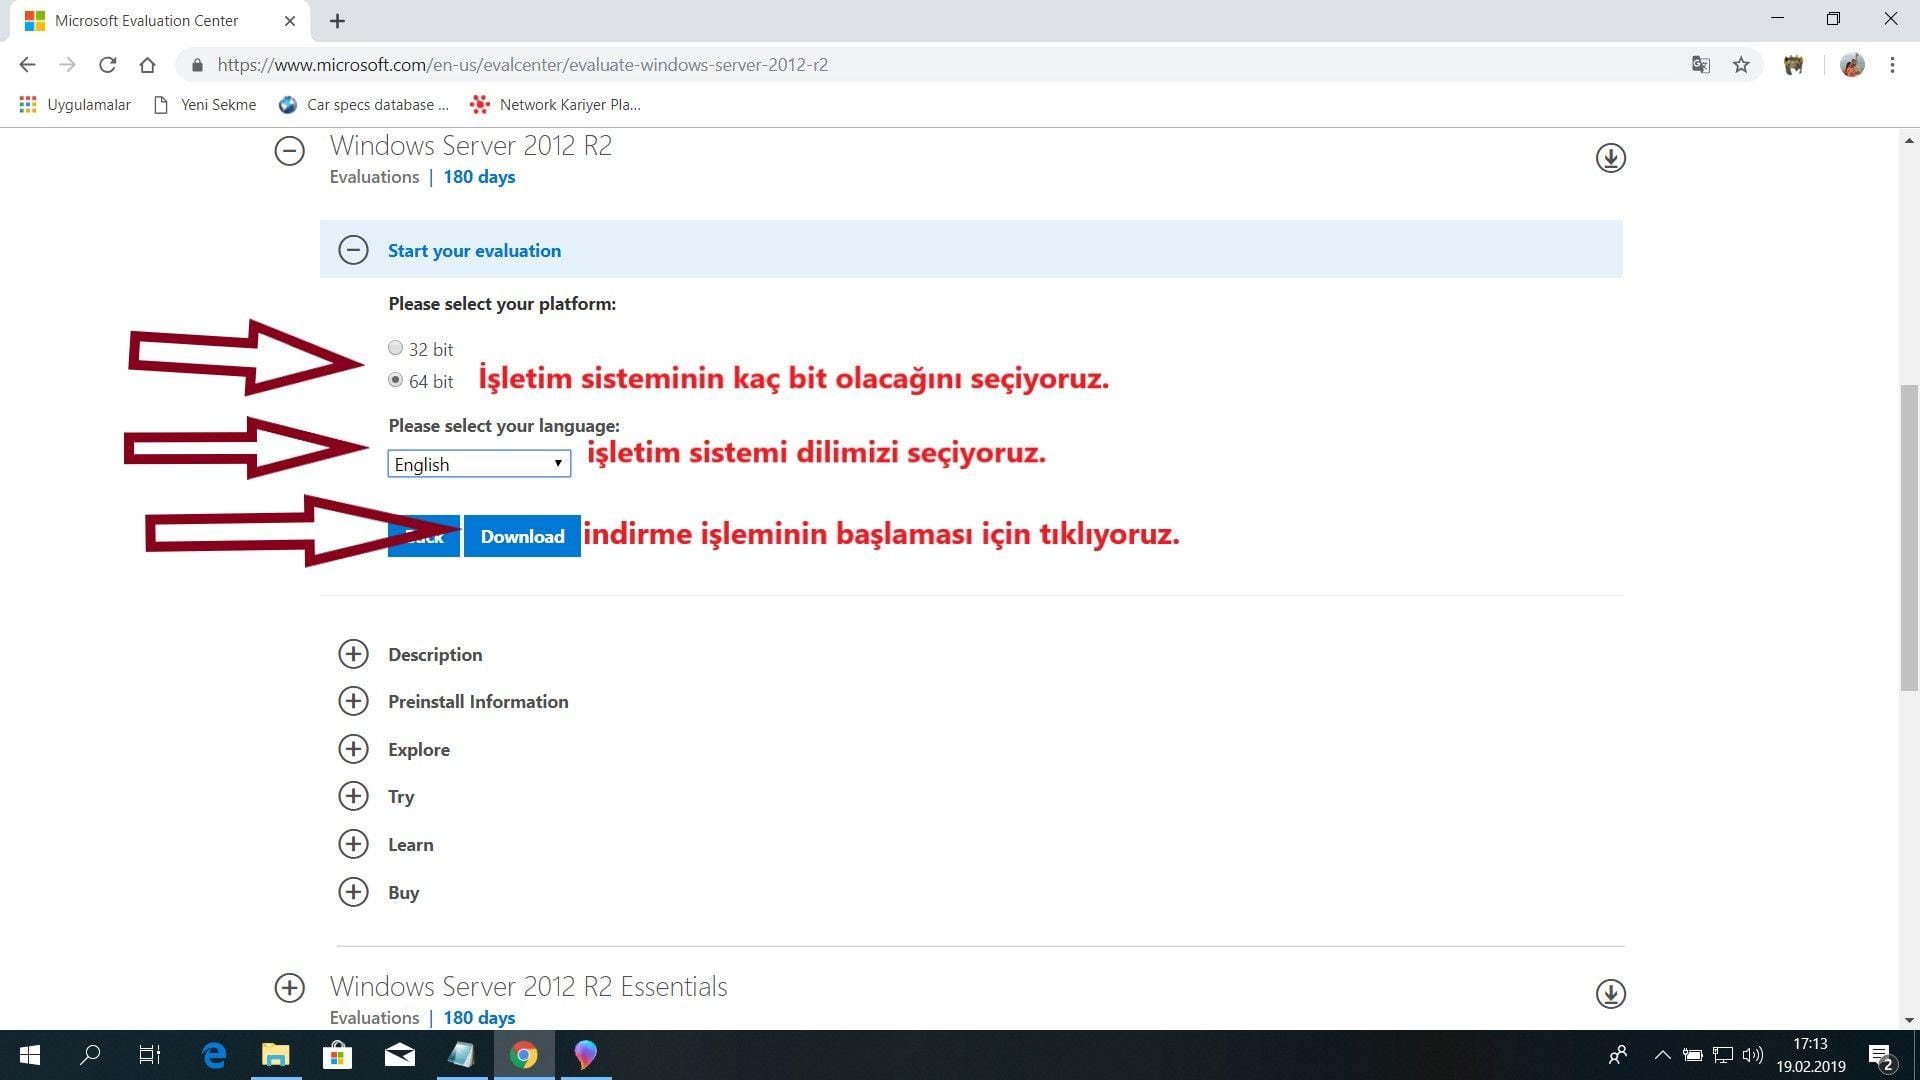Click the Windows Server 2012 R2 Essentials title

(x=528, y=986)
